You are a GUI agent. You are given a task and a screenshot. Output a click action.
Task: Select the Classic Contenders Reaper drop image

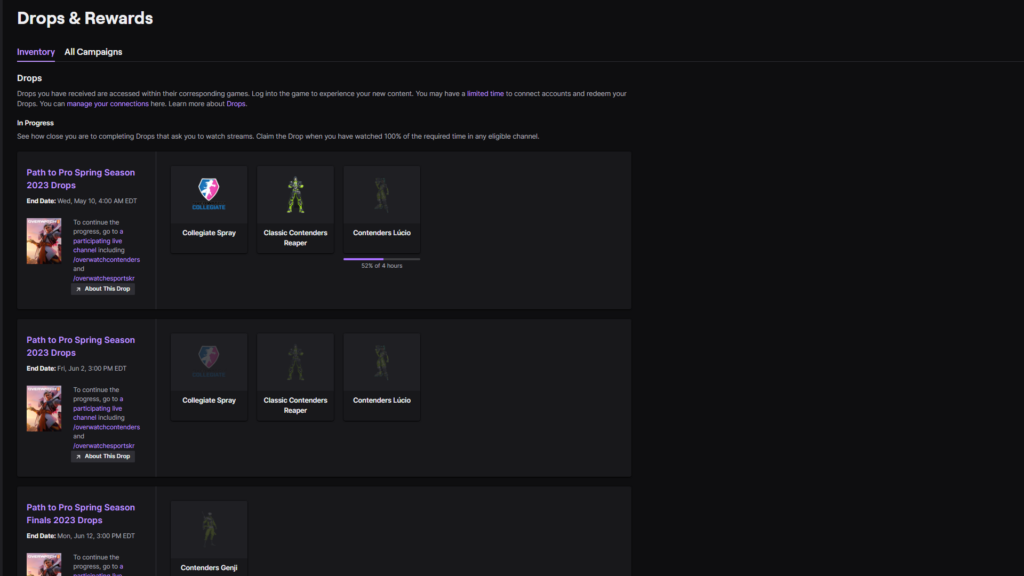click(295, 194)
